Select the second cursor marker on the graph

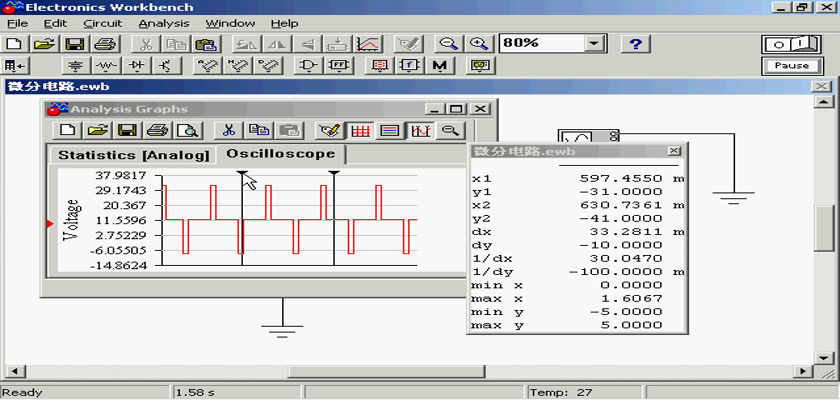point(334,173)
